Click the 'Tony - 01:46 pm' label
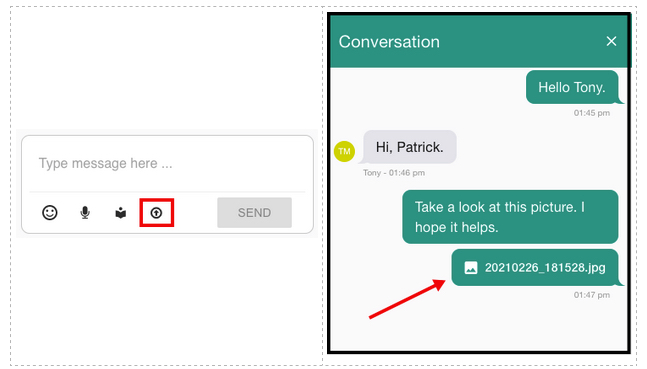This screenshot has width=647, height=369. coord(394,173)
